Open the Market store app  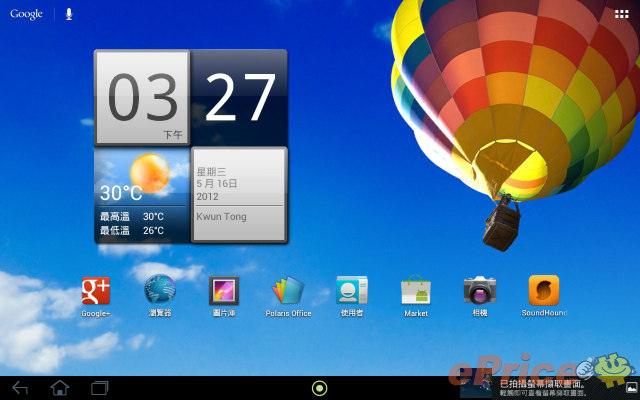[416, 291]
